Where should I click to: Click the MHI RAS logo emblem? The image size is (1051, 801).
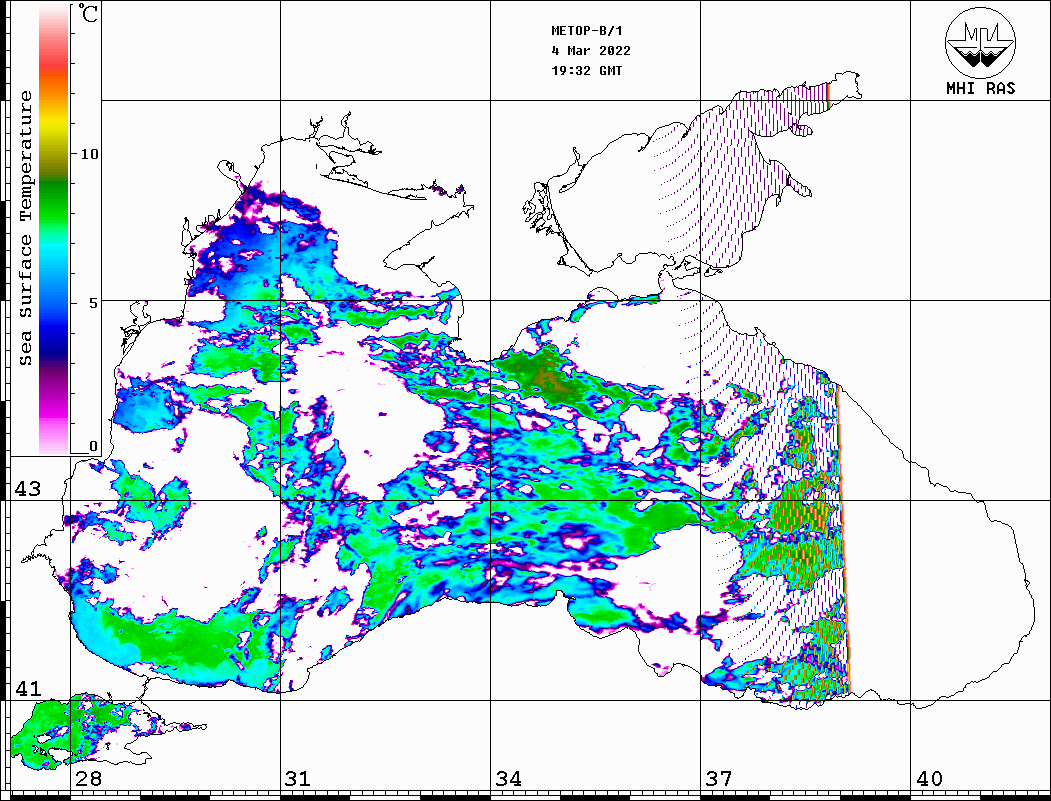981,43
